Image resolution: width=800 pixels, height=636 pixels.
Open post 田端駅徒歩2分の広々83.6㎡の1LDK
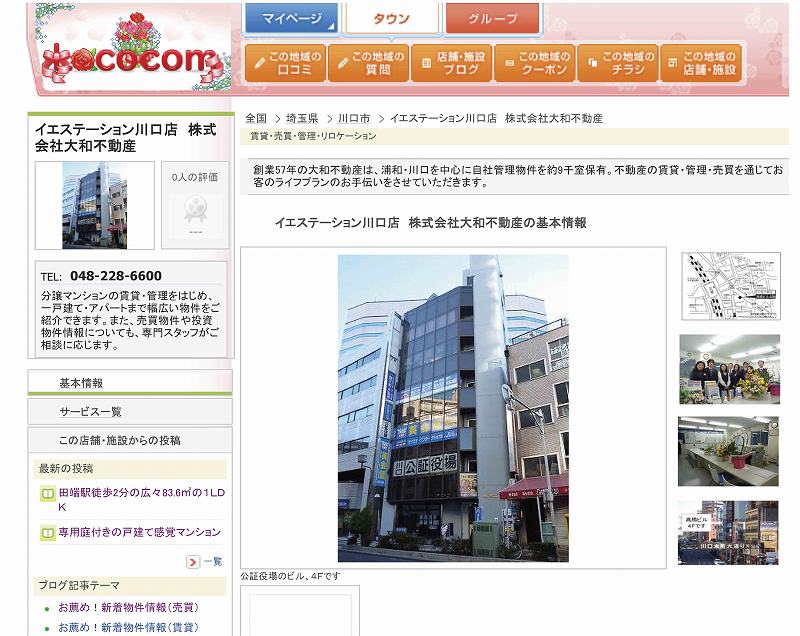141,499
